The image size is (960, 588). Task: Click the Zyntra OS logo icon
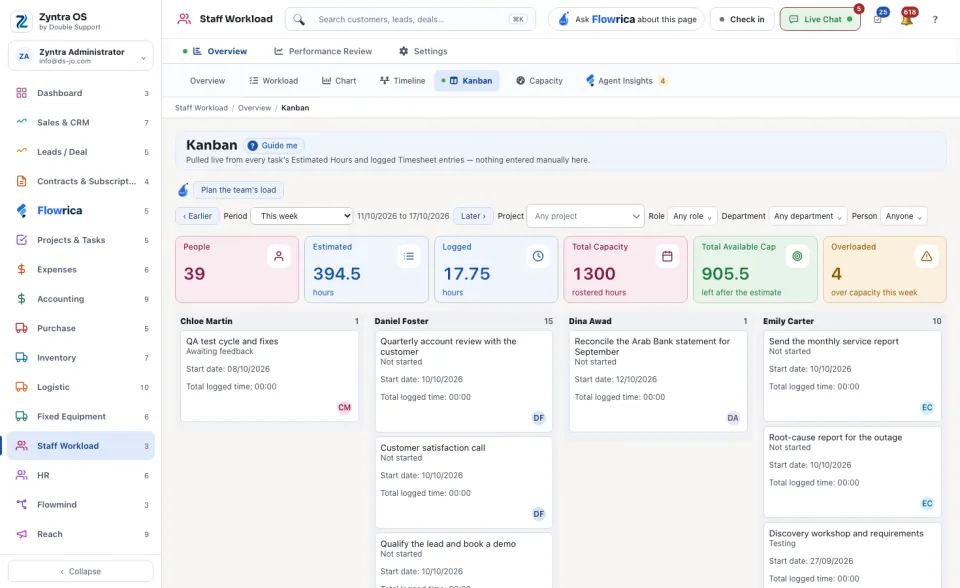point(21,21)
